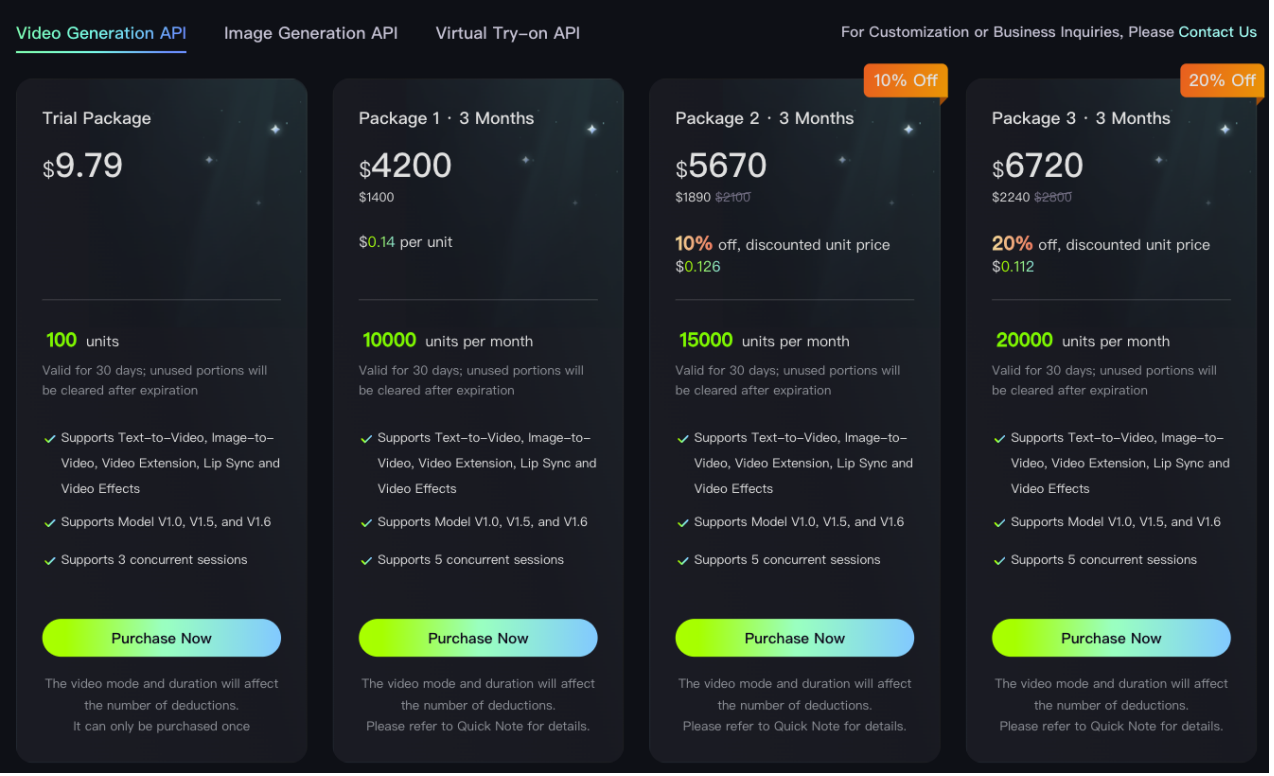This screenshot has height=776, width=1274.
Task: Click the 20000 units per month text
Action: point(1083,341)
